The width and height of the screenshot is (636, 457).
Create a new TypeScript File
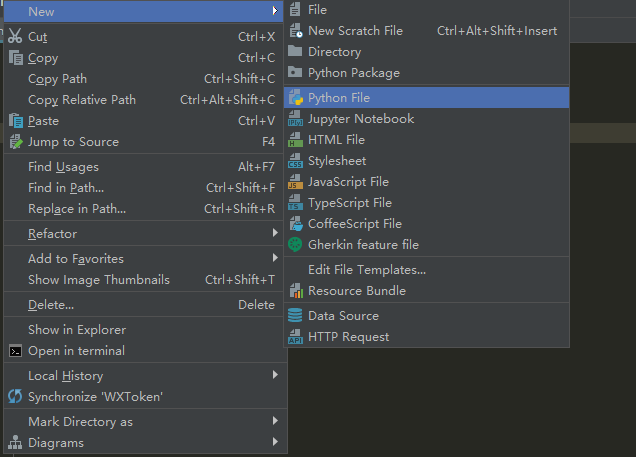350,203
